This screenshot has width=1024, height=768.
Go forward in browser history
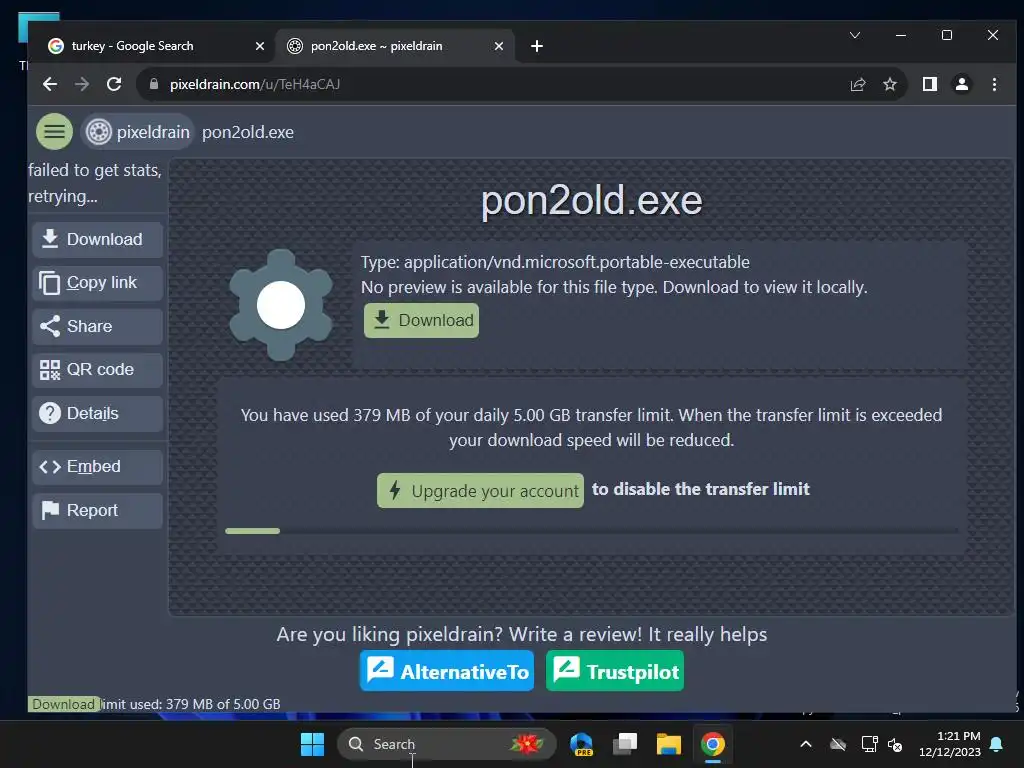point(82,84)
